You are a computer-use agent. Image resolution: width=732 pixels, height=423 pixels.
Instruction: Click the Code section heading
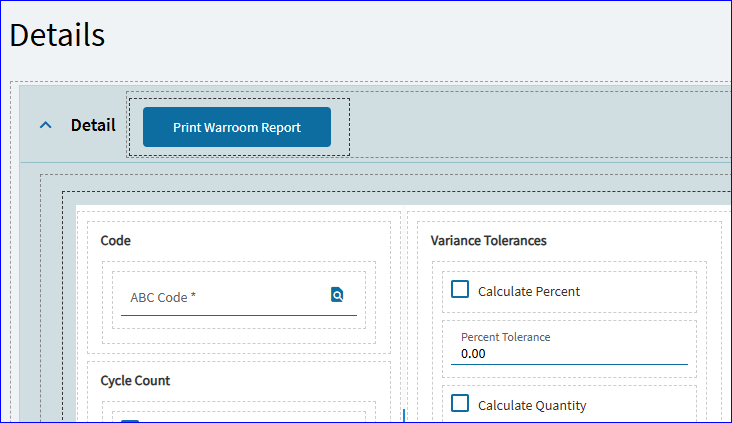point(115,240)
